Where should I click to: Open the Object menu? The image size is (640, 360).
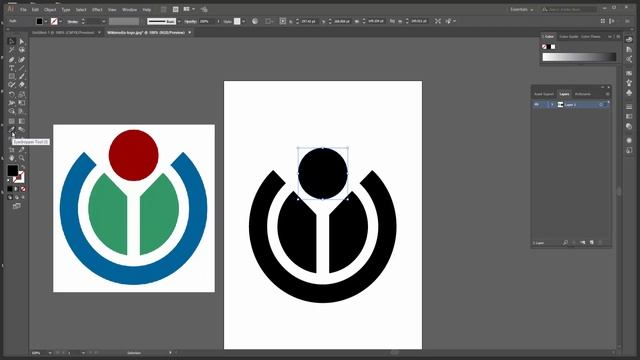[50, 9]
